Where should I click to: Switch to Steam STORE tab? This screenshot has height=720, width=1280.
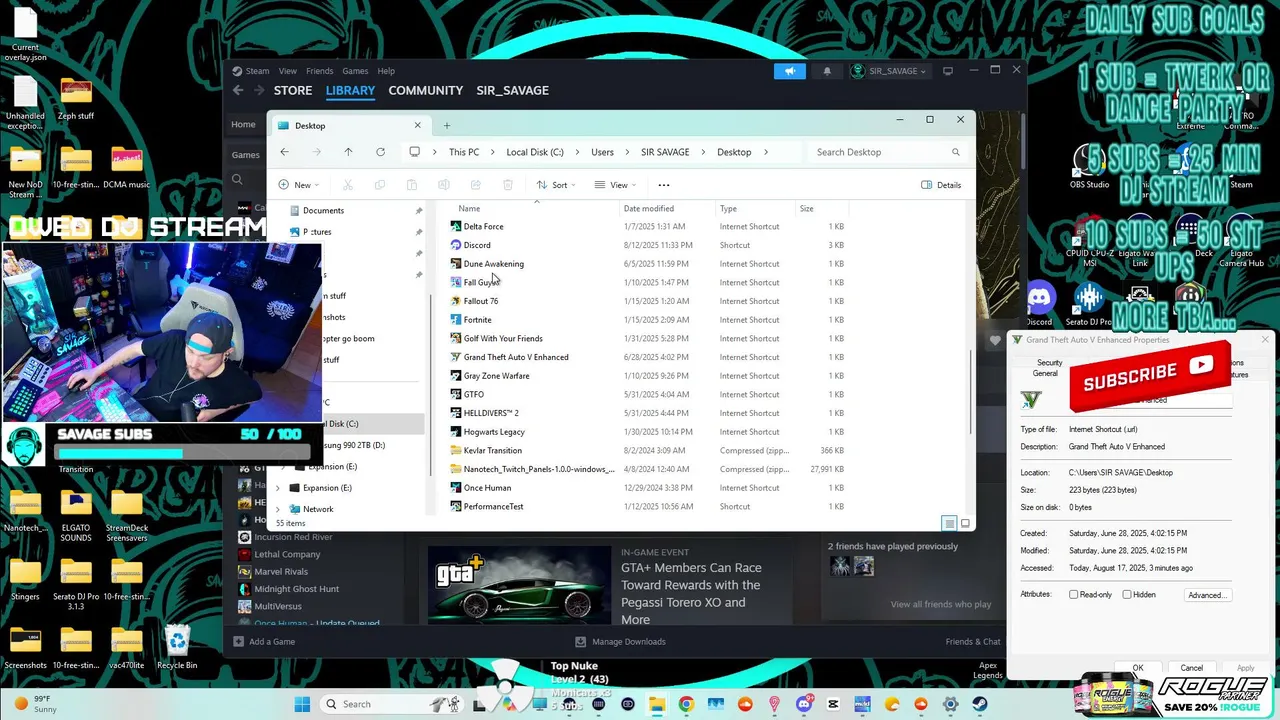click(x=293, y=90)
